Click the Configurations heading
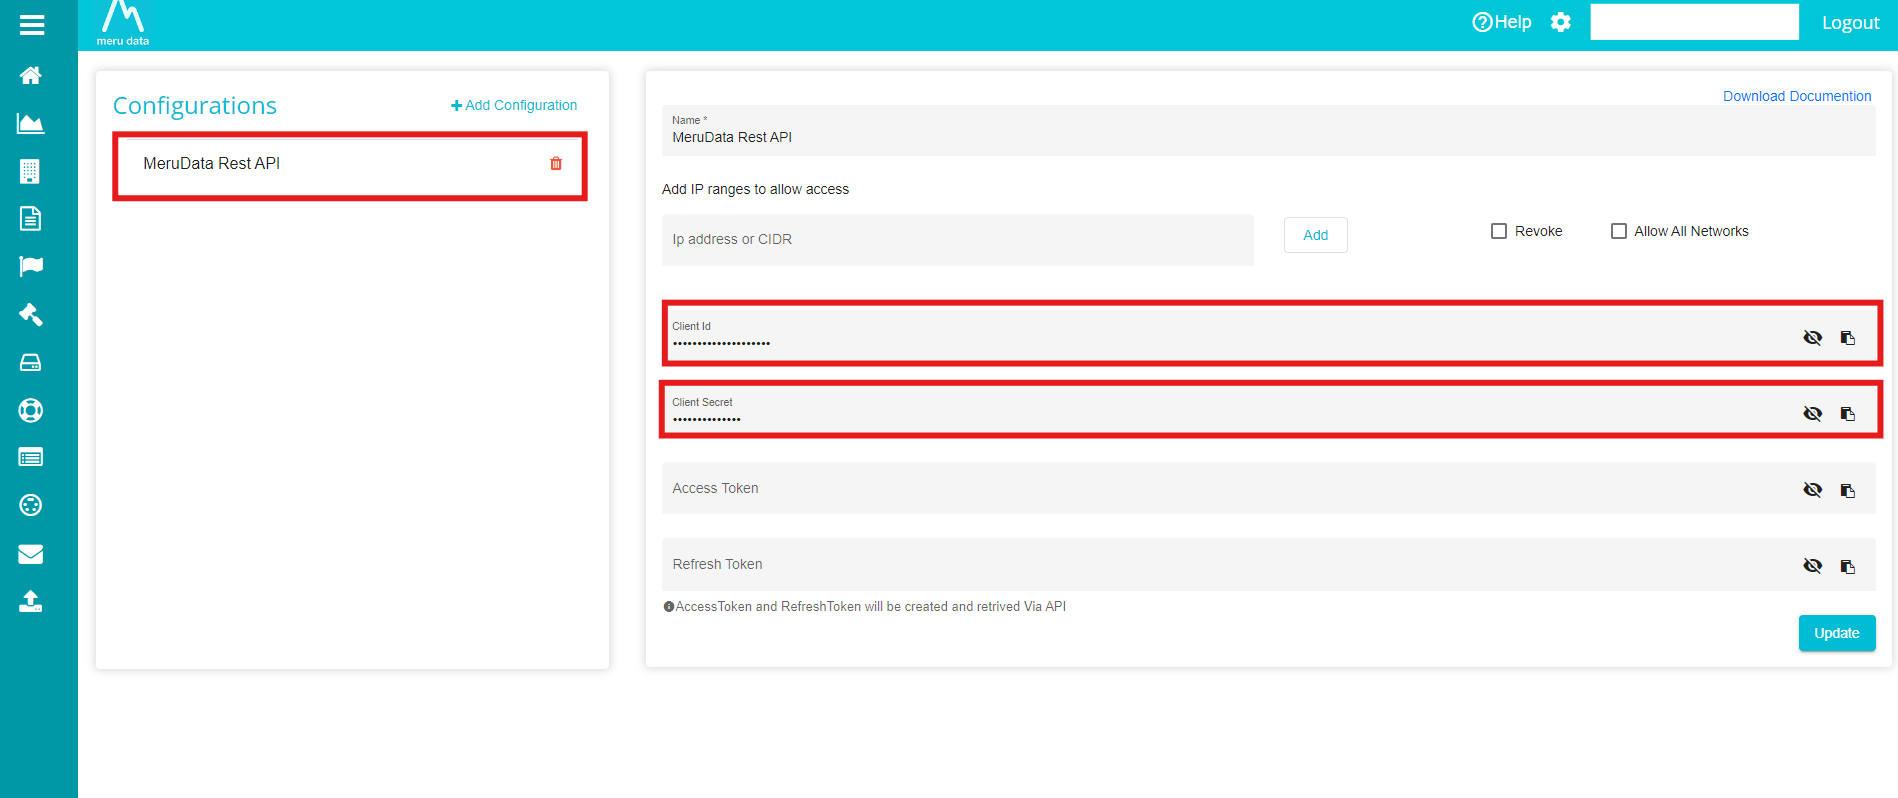 click(195, 106)
